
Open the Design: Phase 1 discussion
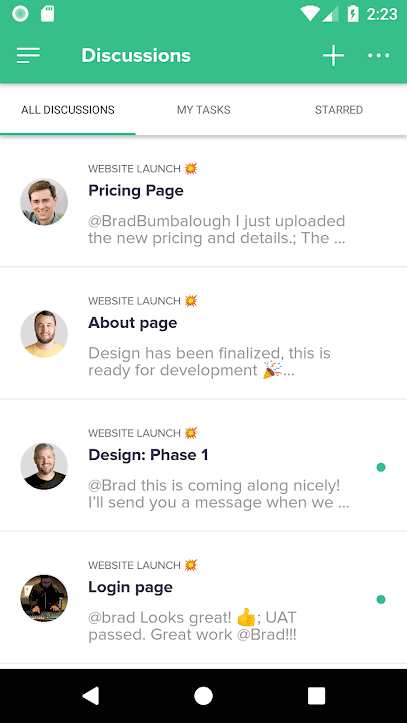[x=203, y=465]
